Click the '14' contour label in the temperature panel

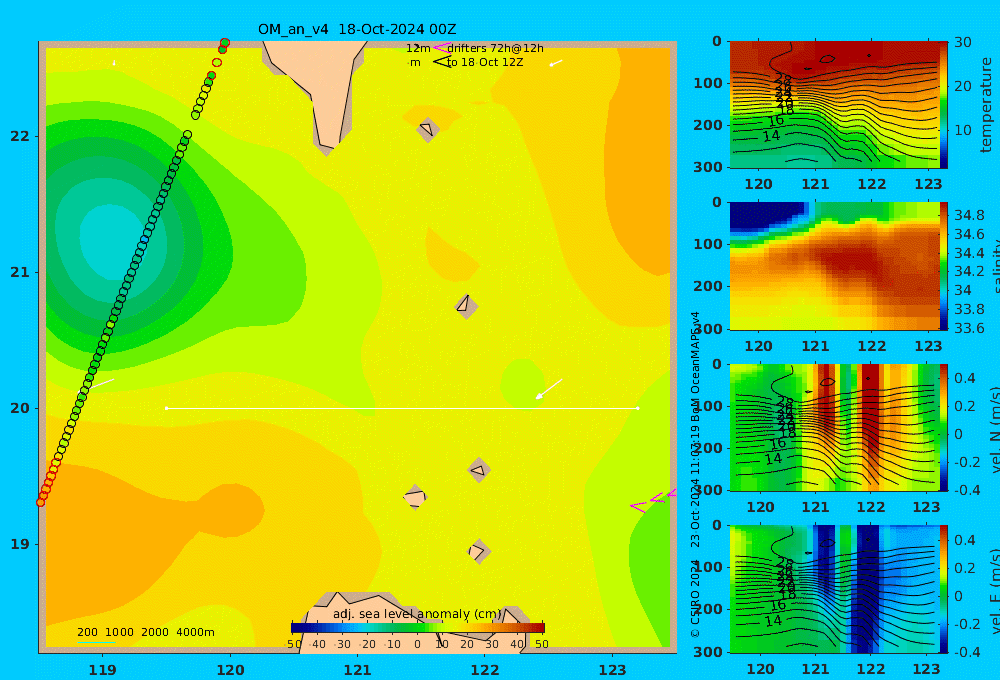coord(771,136)
